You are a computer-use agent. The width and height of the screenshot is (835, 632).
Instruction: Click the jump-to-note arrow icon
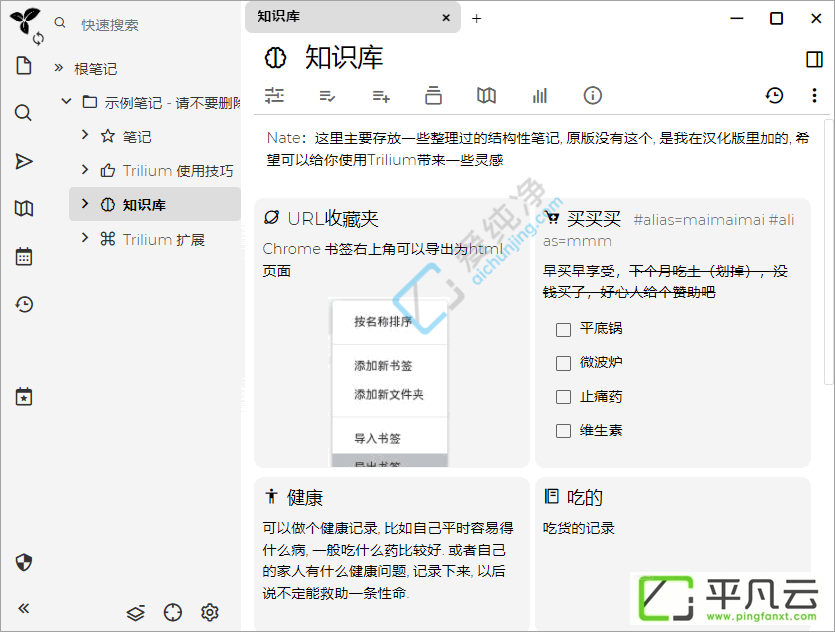coord(24,161)
